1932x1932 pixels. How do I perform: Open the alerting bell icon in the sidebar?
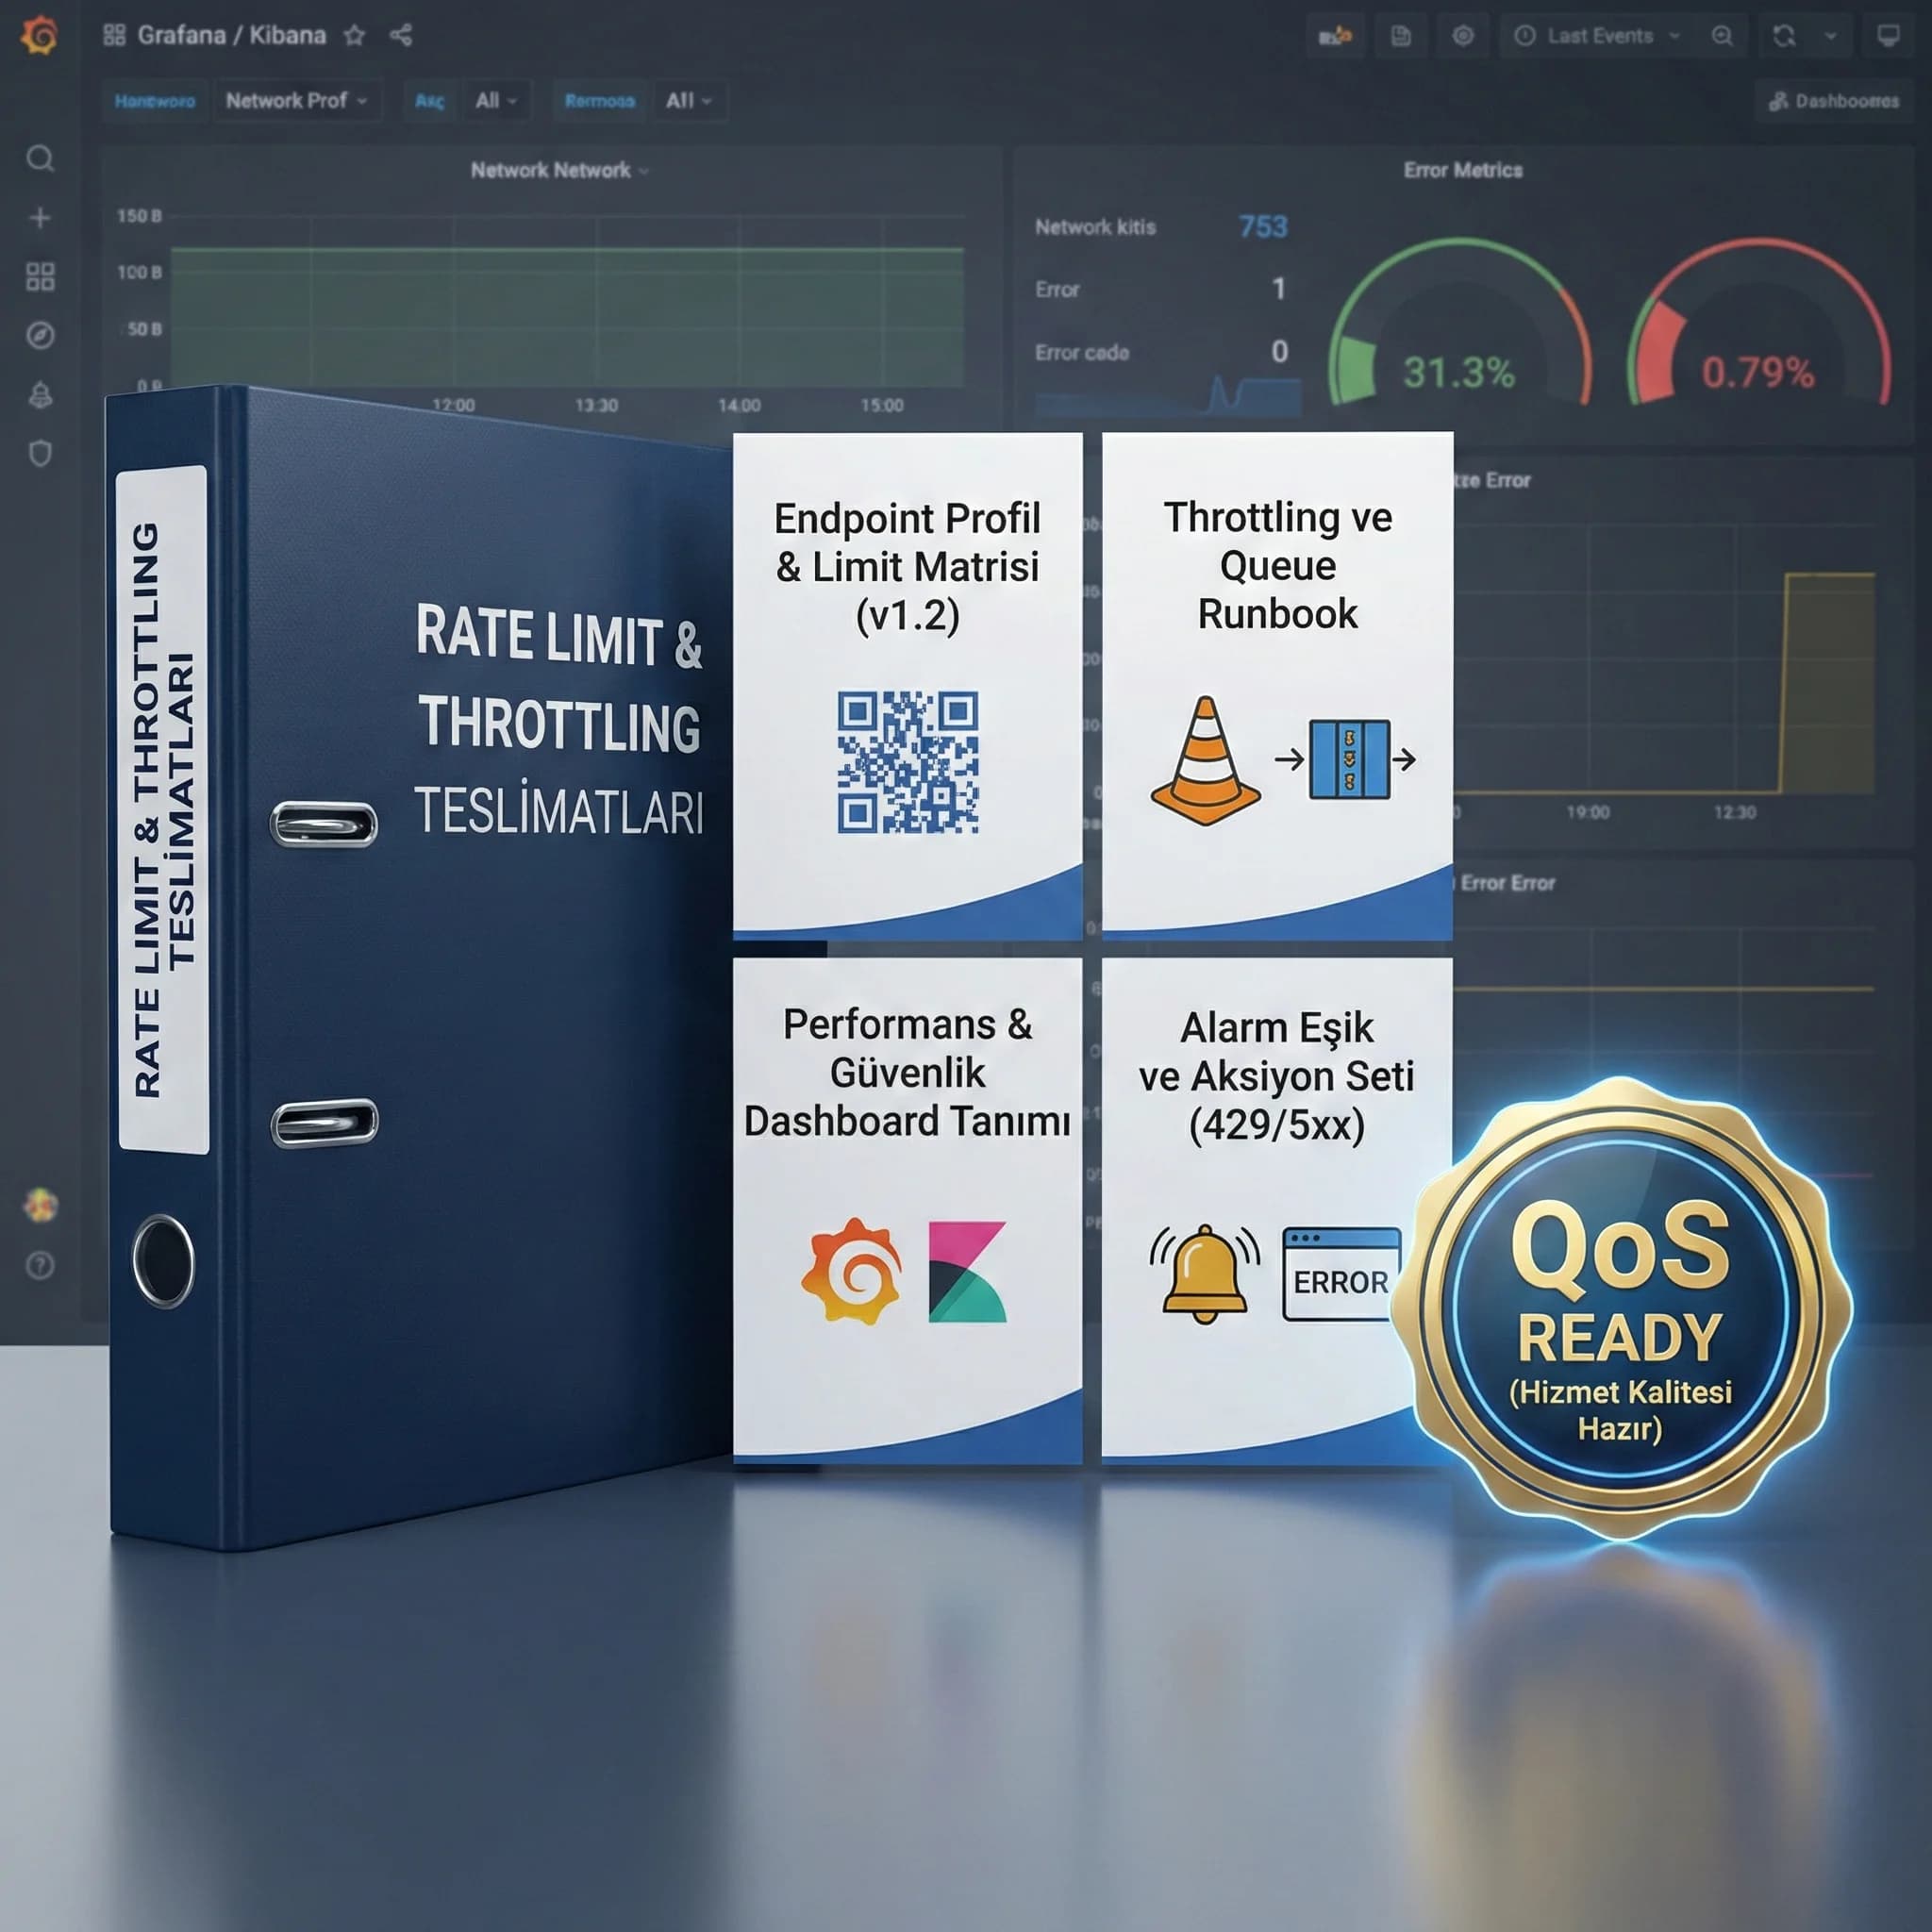(x=40, y=395)
